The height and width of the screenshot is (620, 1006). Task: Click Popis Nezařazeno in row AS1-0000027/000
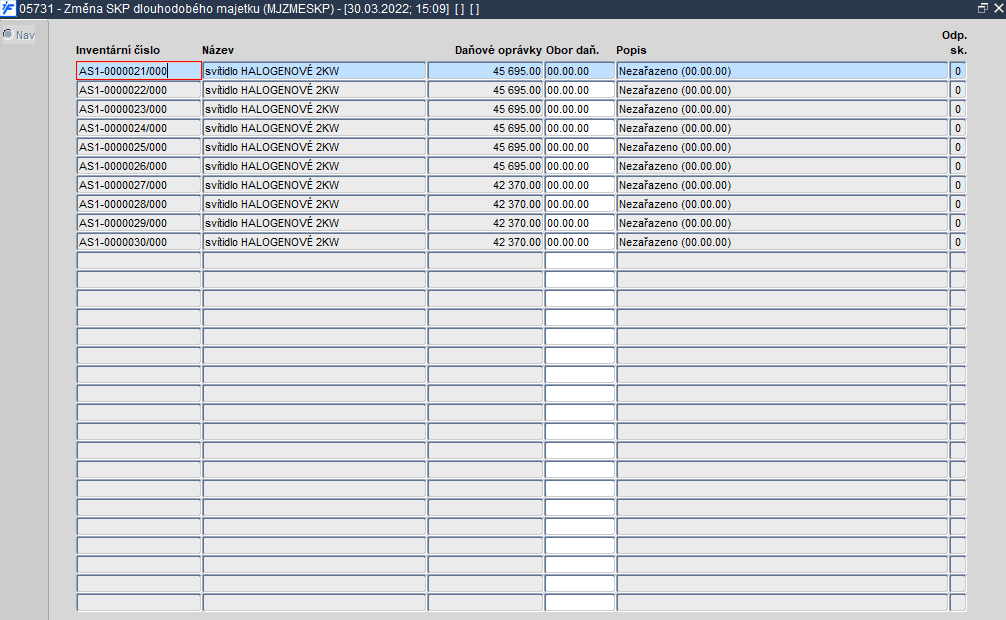pos(781,185)
